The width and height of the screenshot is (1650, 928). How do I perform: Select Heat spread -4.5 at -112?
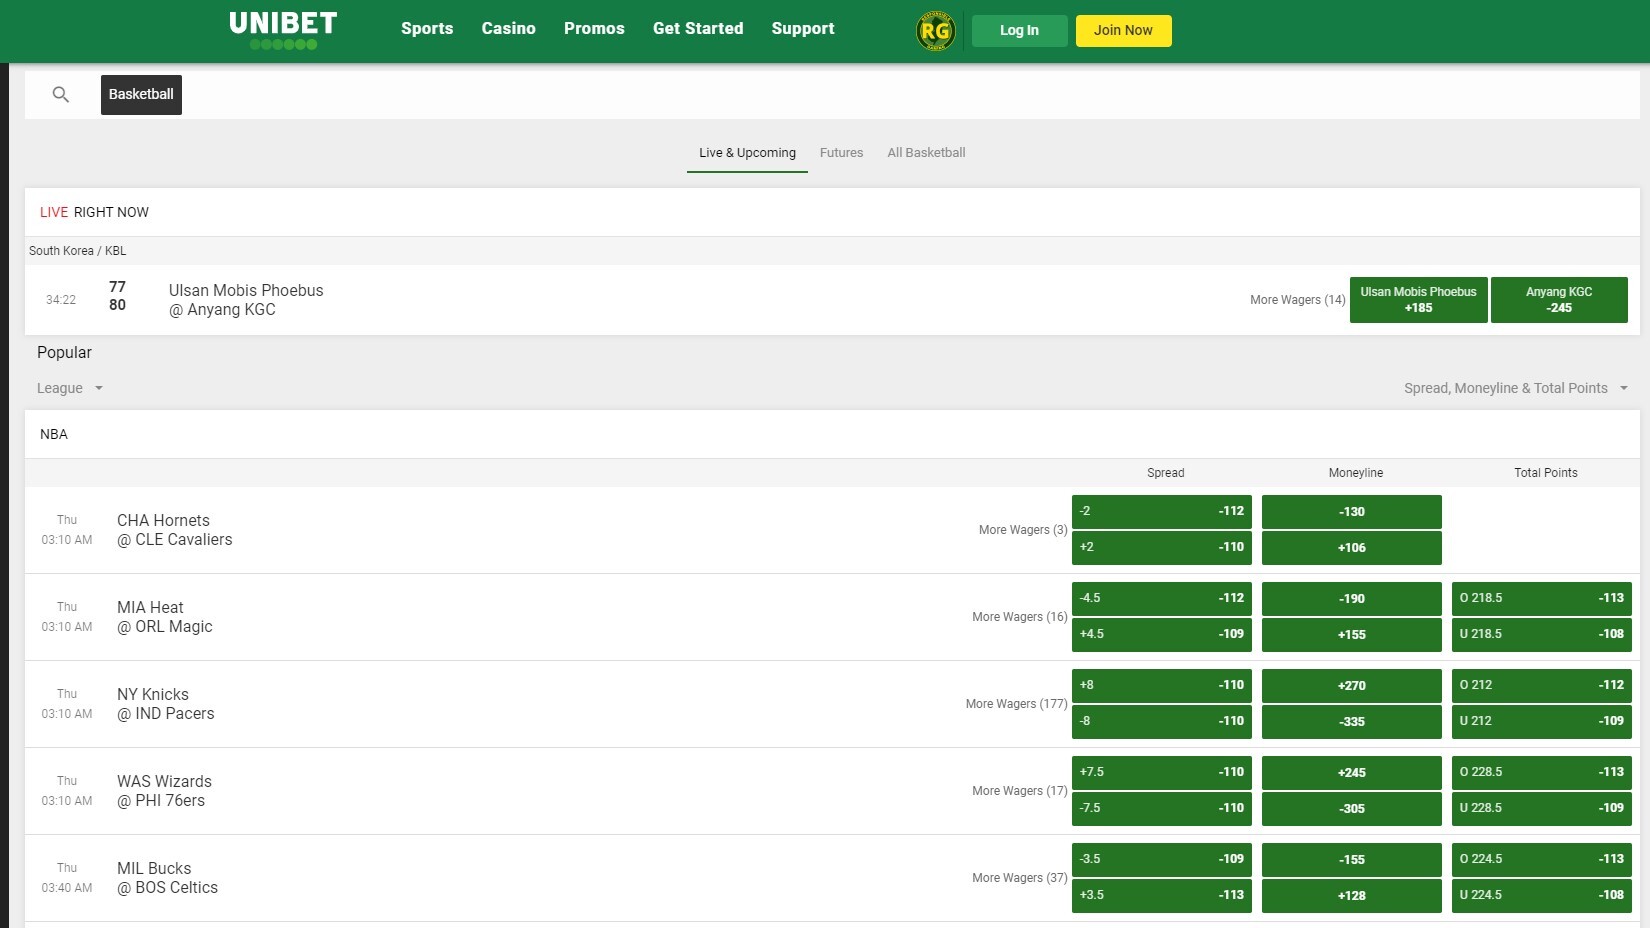[1162, 598]
